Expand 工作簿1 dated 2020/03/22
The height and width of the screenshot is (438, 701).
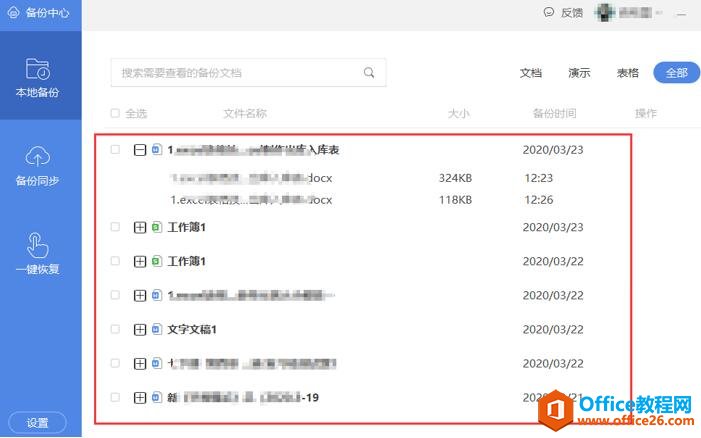[x=140, y=261]
